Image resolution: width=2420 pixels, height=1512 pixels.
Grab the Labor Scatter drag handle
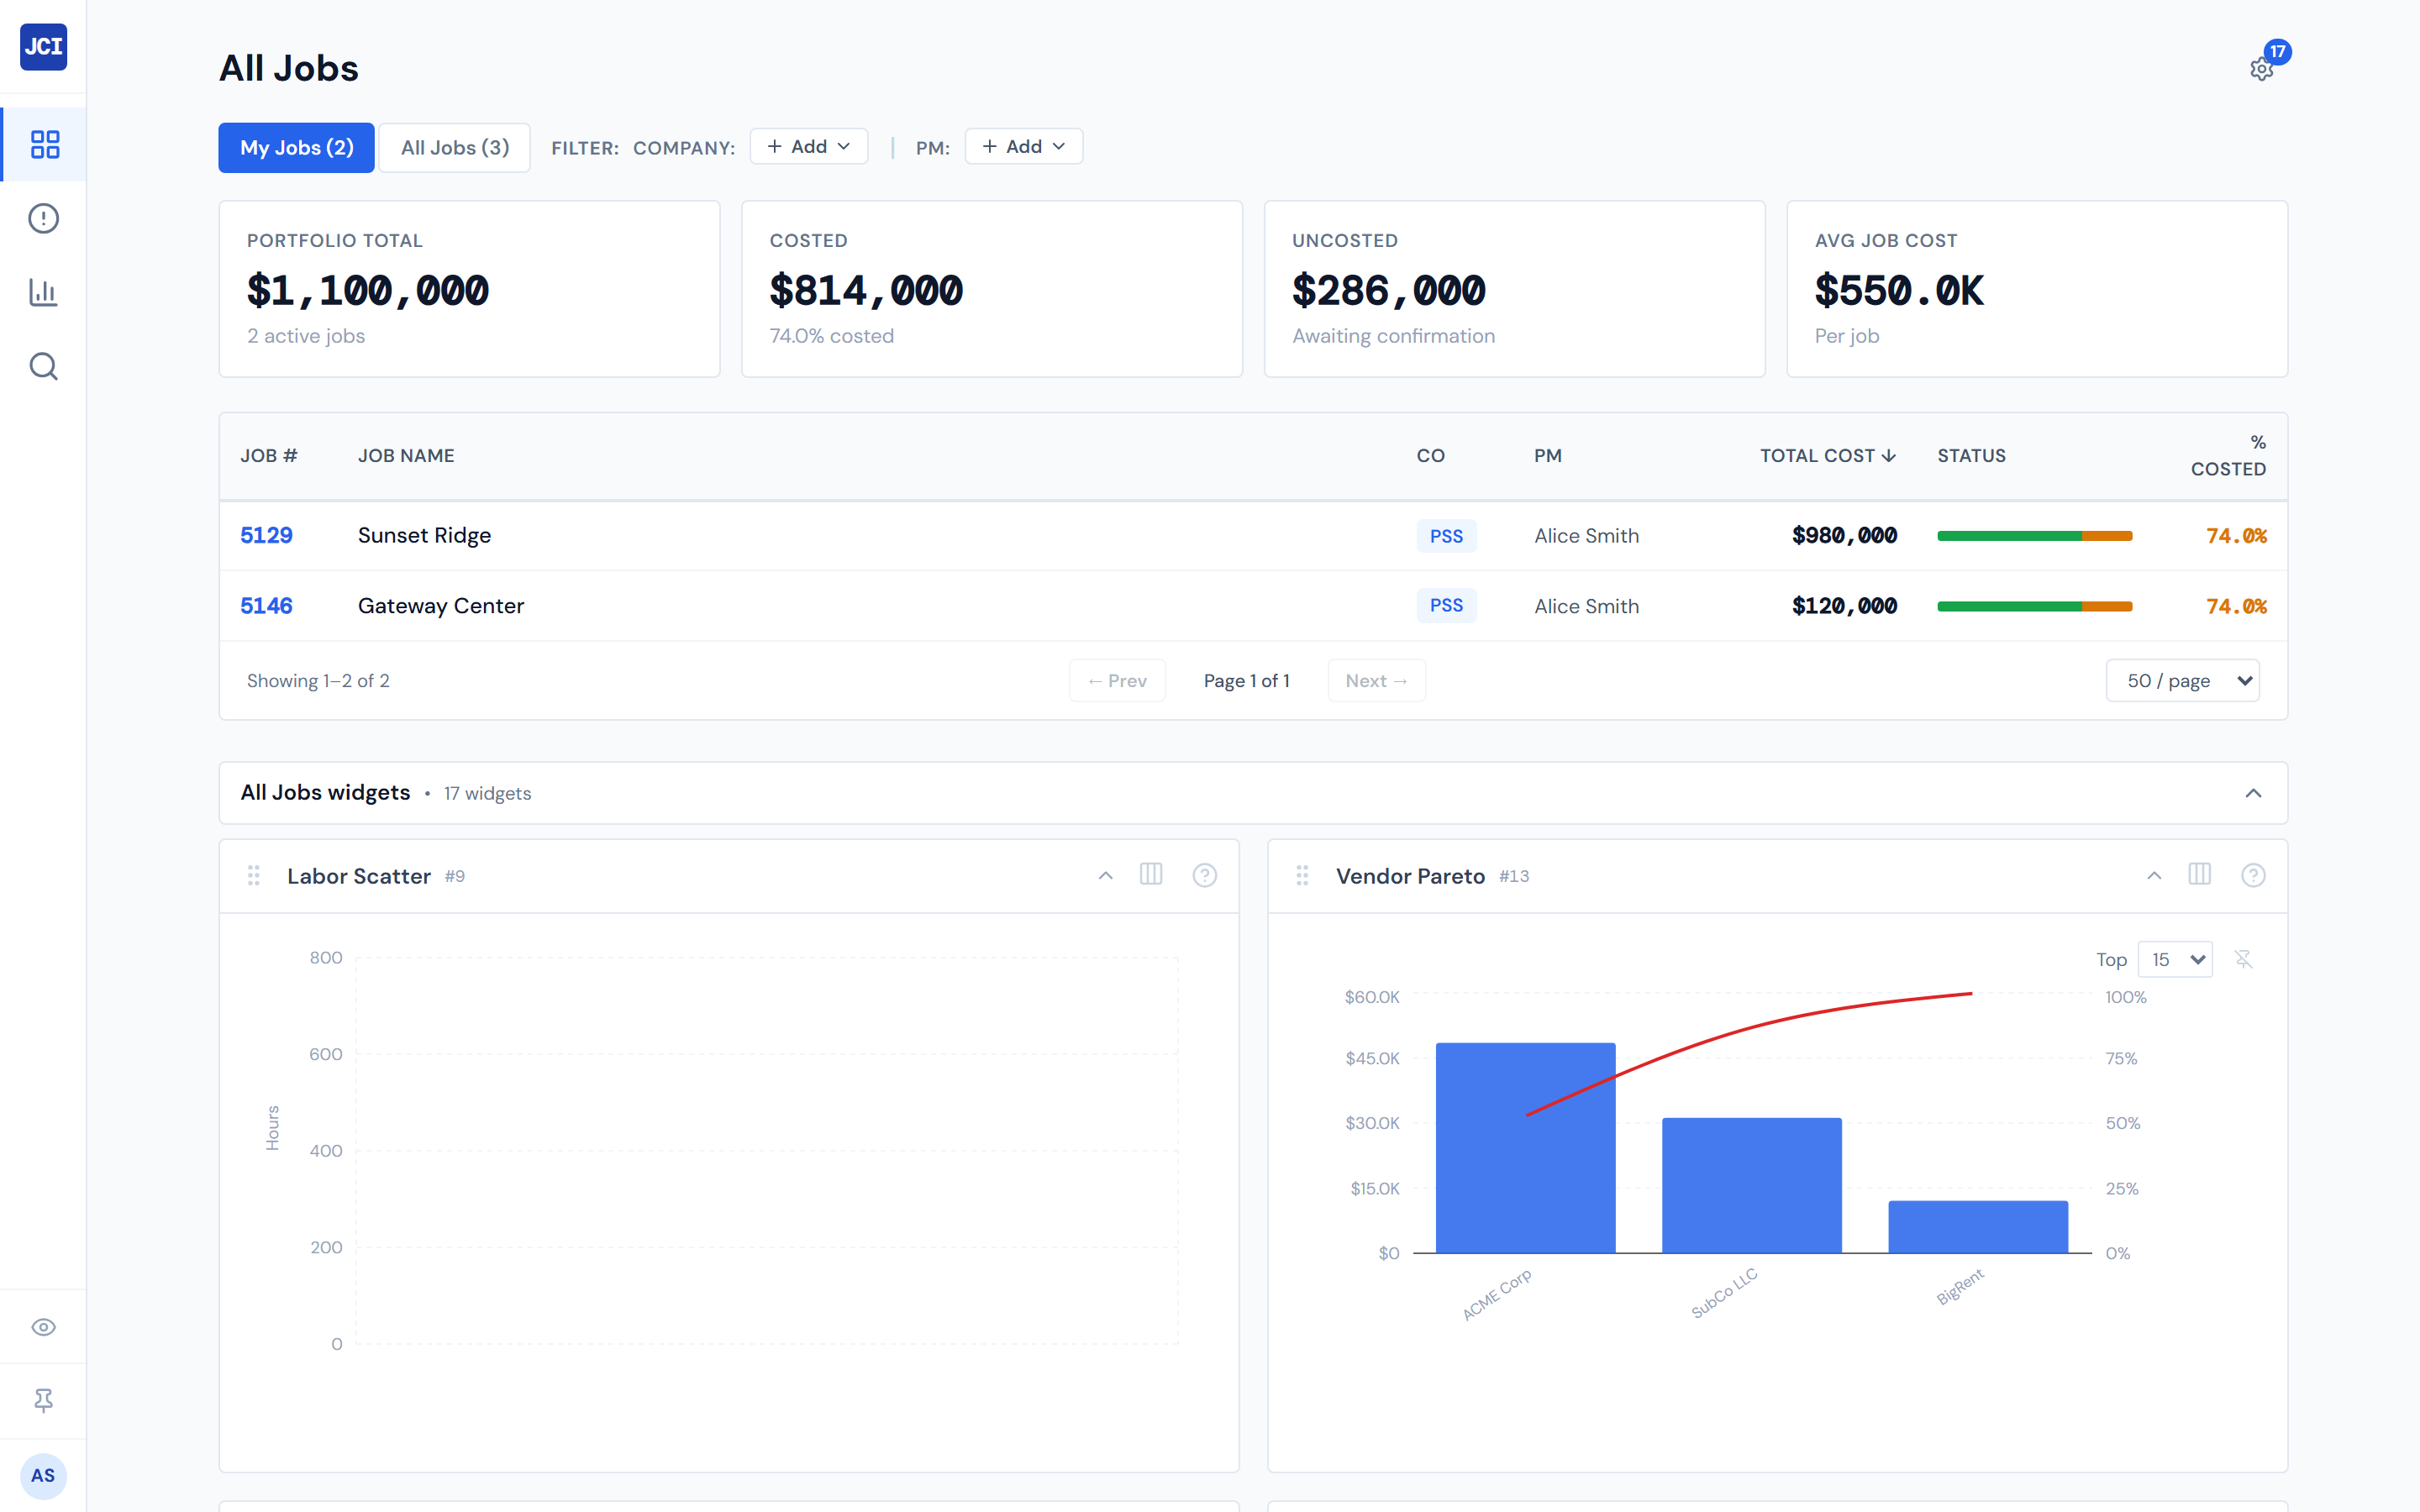tap(254, 876)
